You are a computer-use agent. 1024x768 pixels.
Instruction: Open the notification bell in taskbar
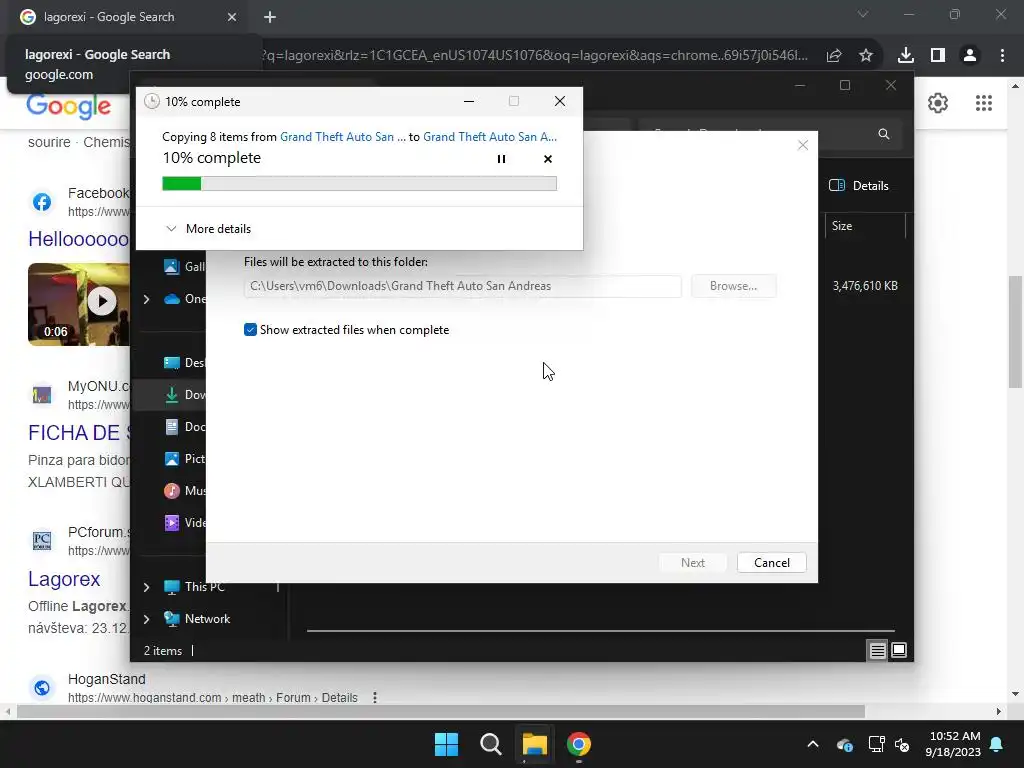point(997,744)
